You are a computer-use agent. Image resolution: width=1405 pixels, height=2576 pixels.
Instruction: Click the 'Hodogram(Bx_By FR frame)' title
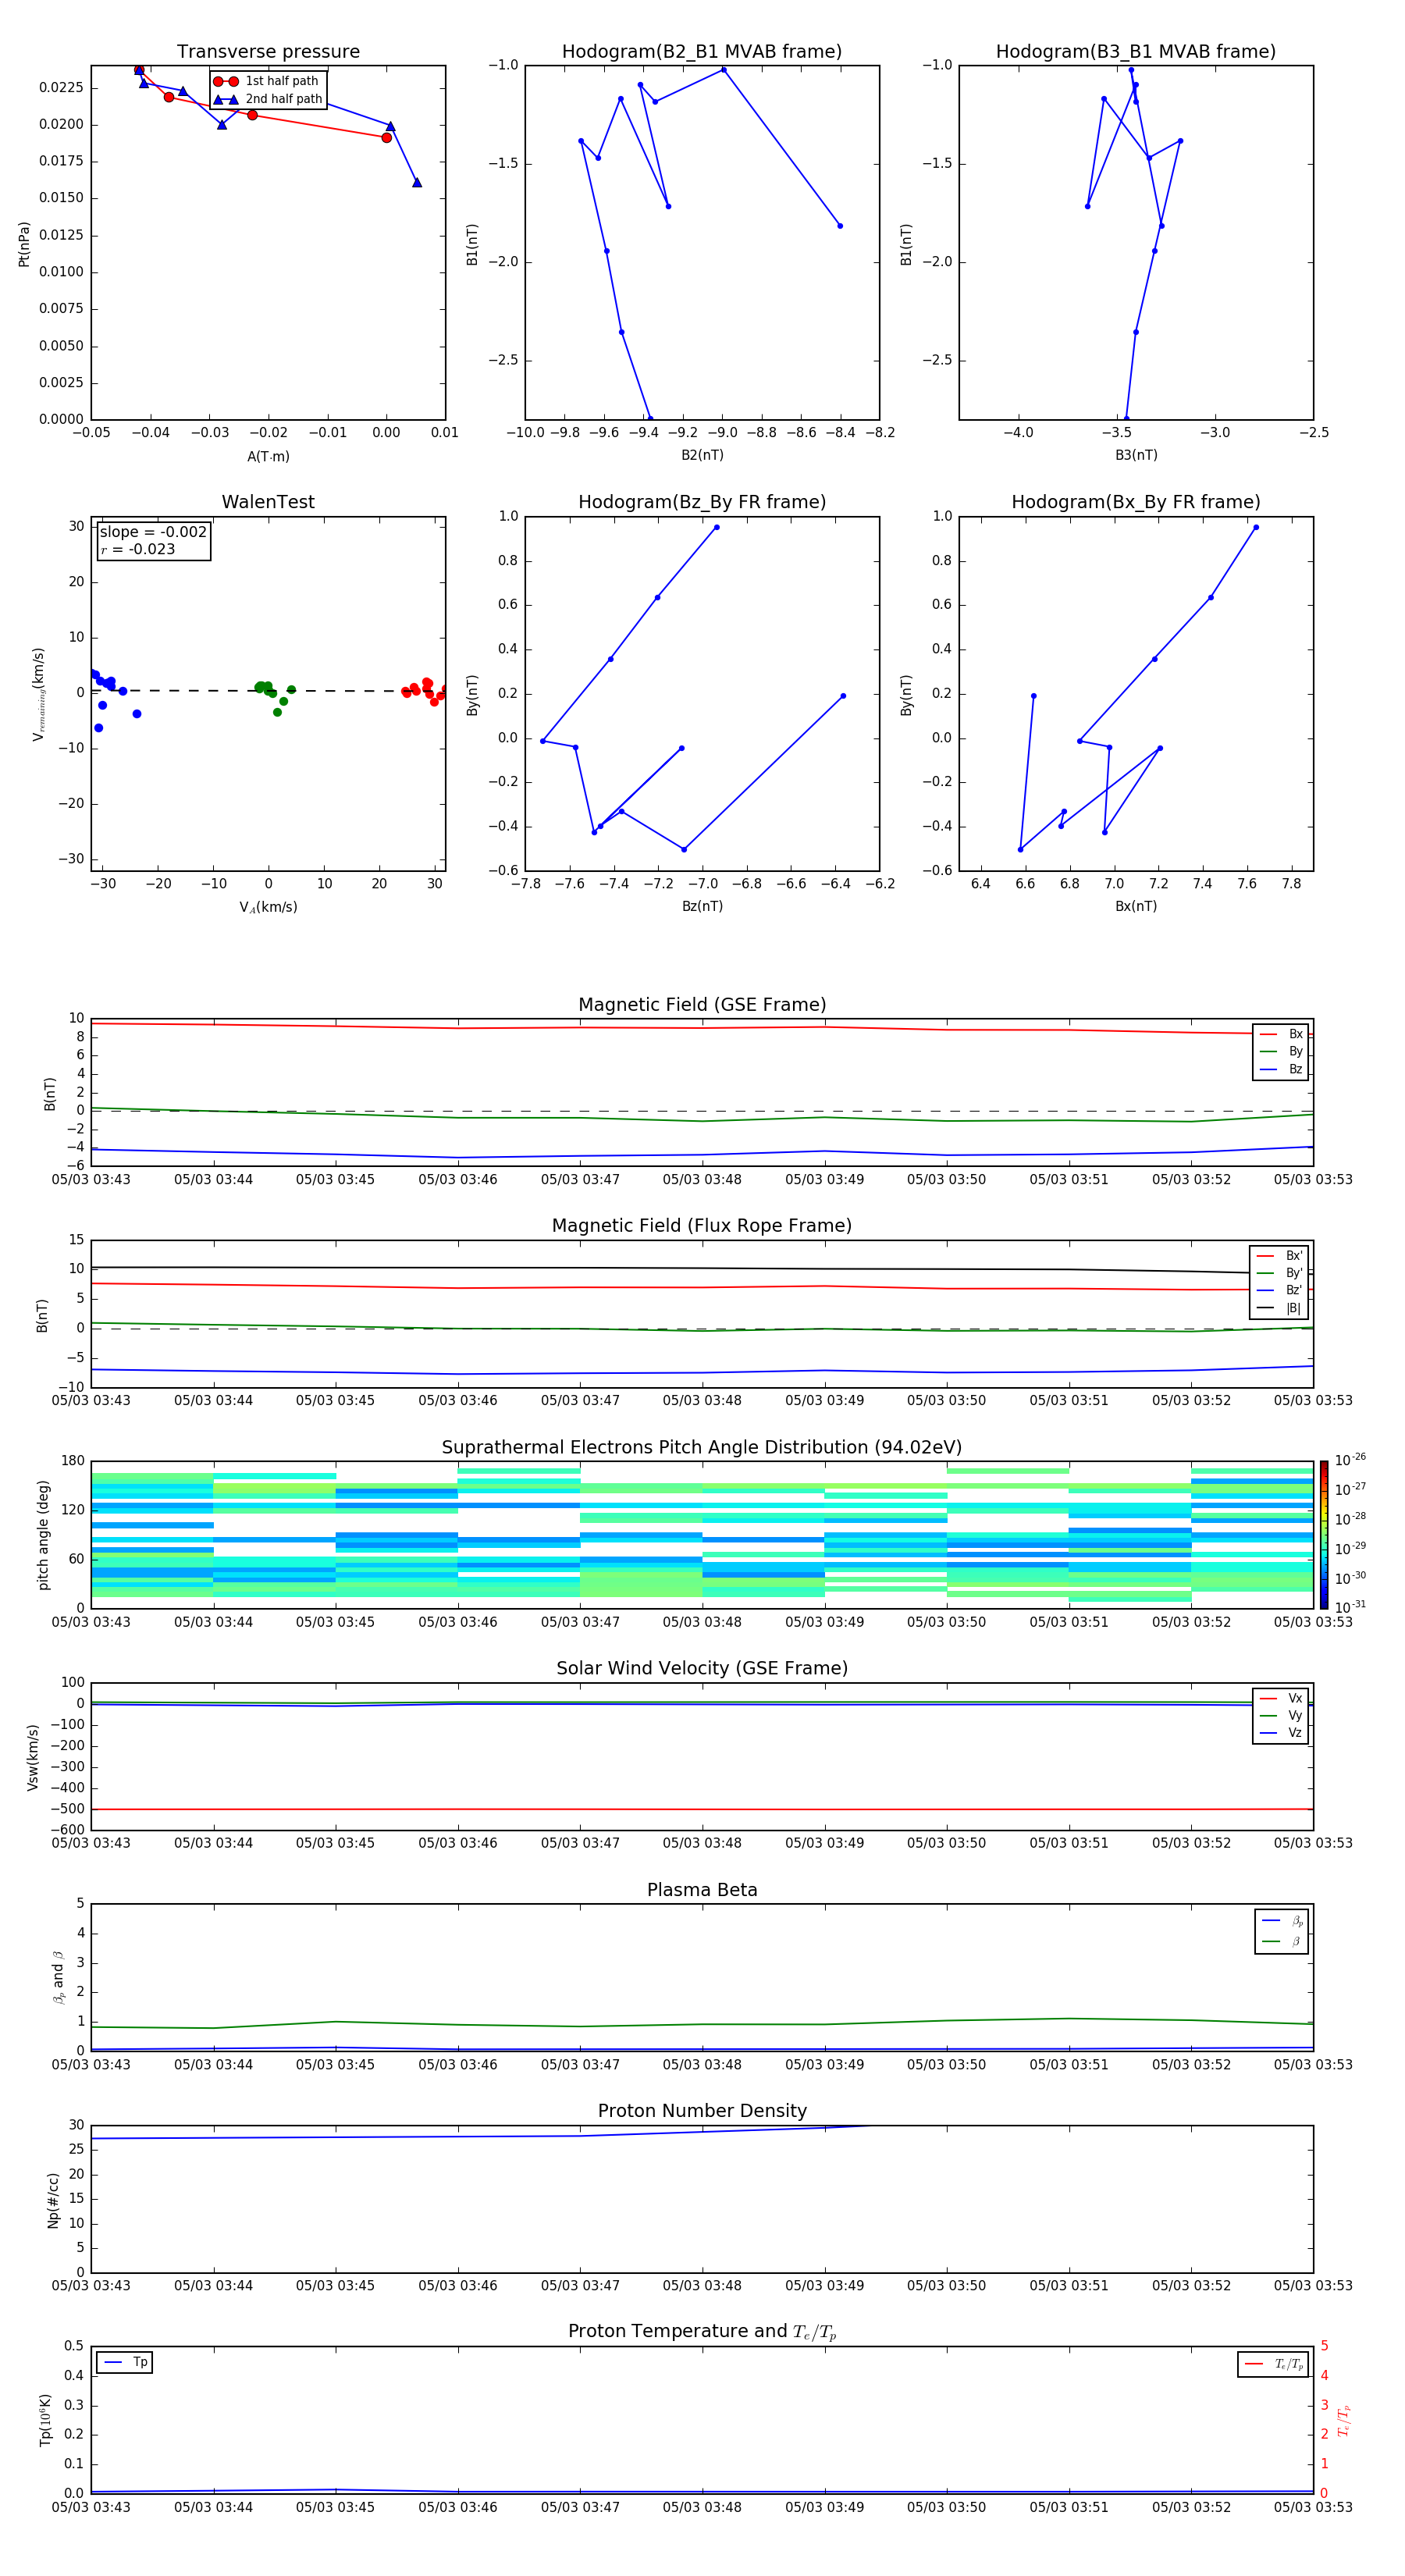click(1136, 502)
